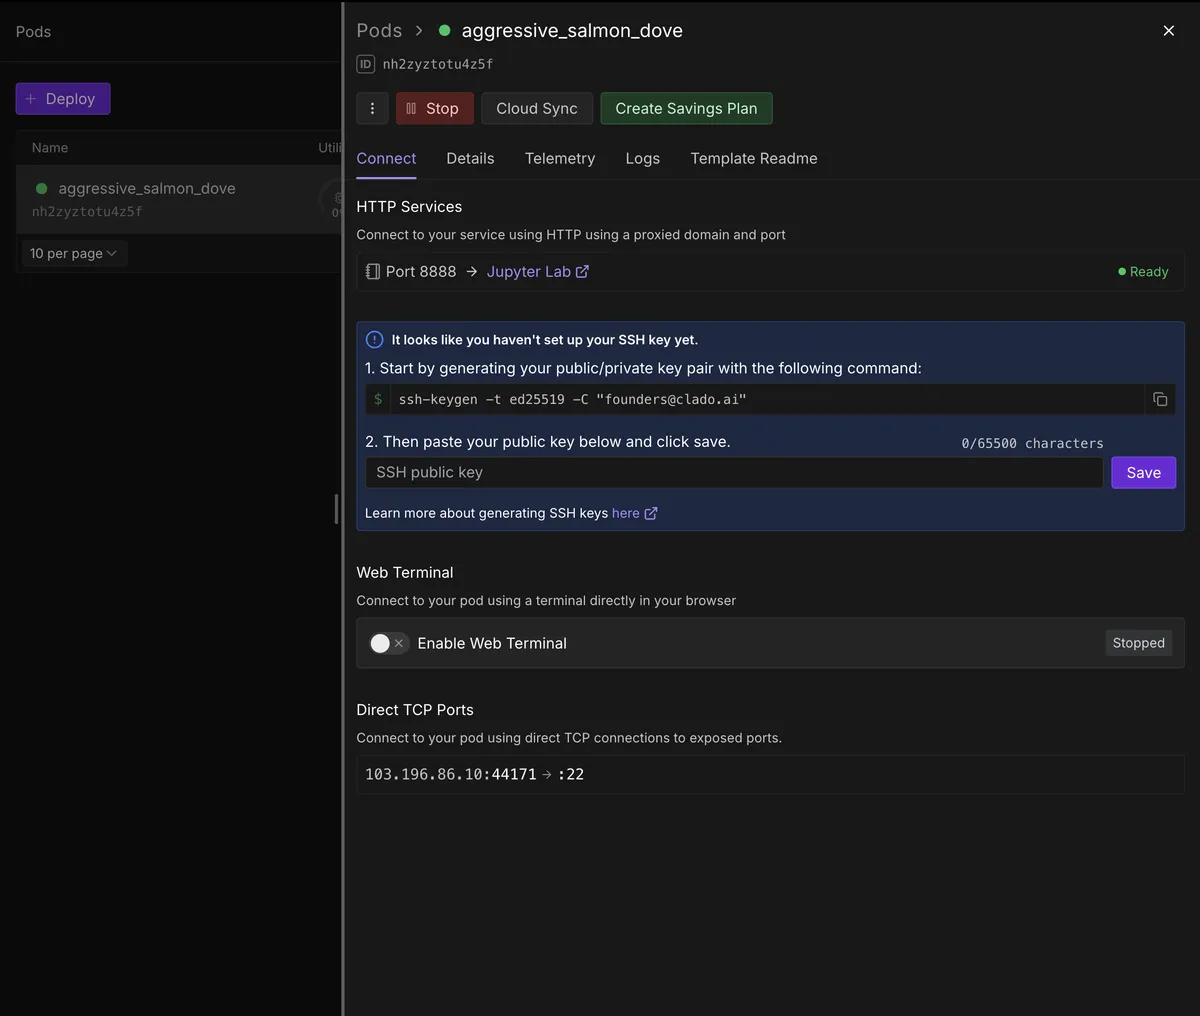Save the SSH public key

pyautogui.click(x=1143, y=473)
